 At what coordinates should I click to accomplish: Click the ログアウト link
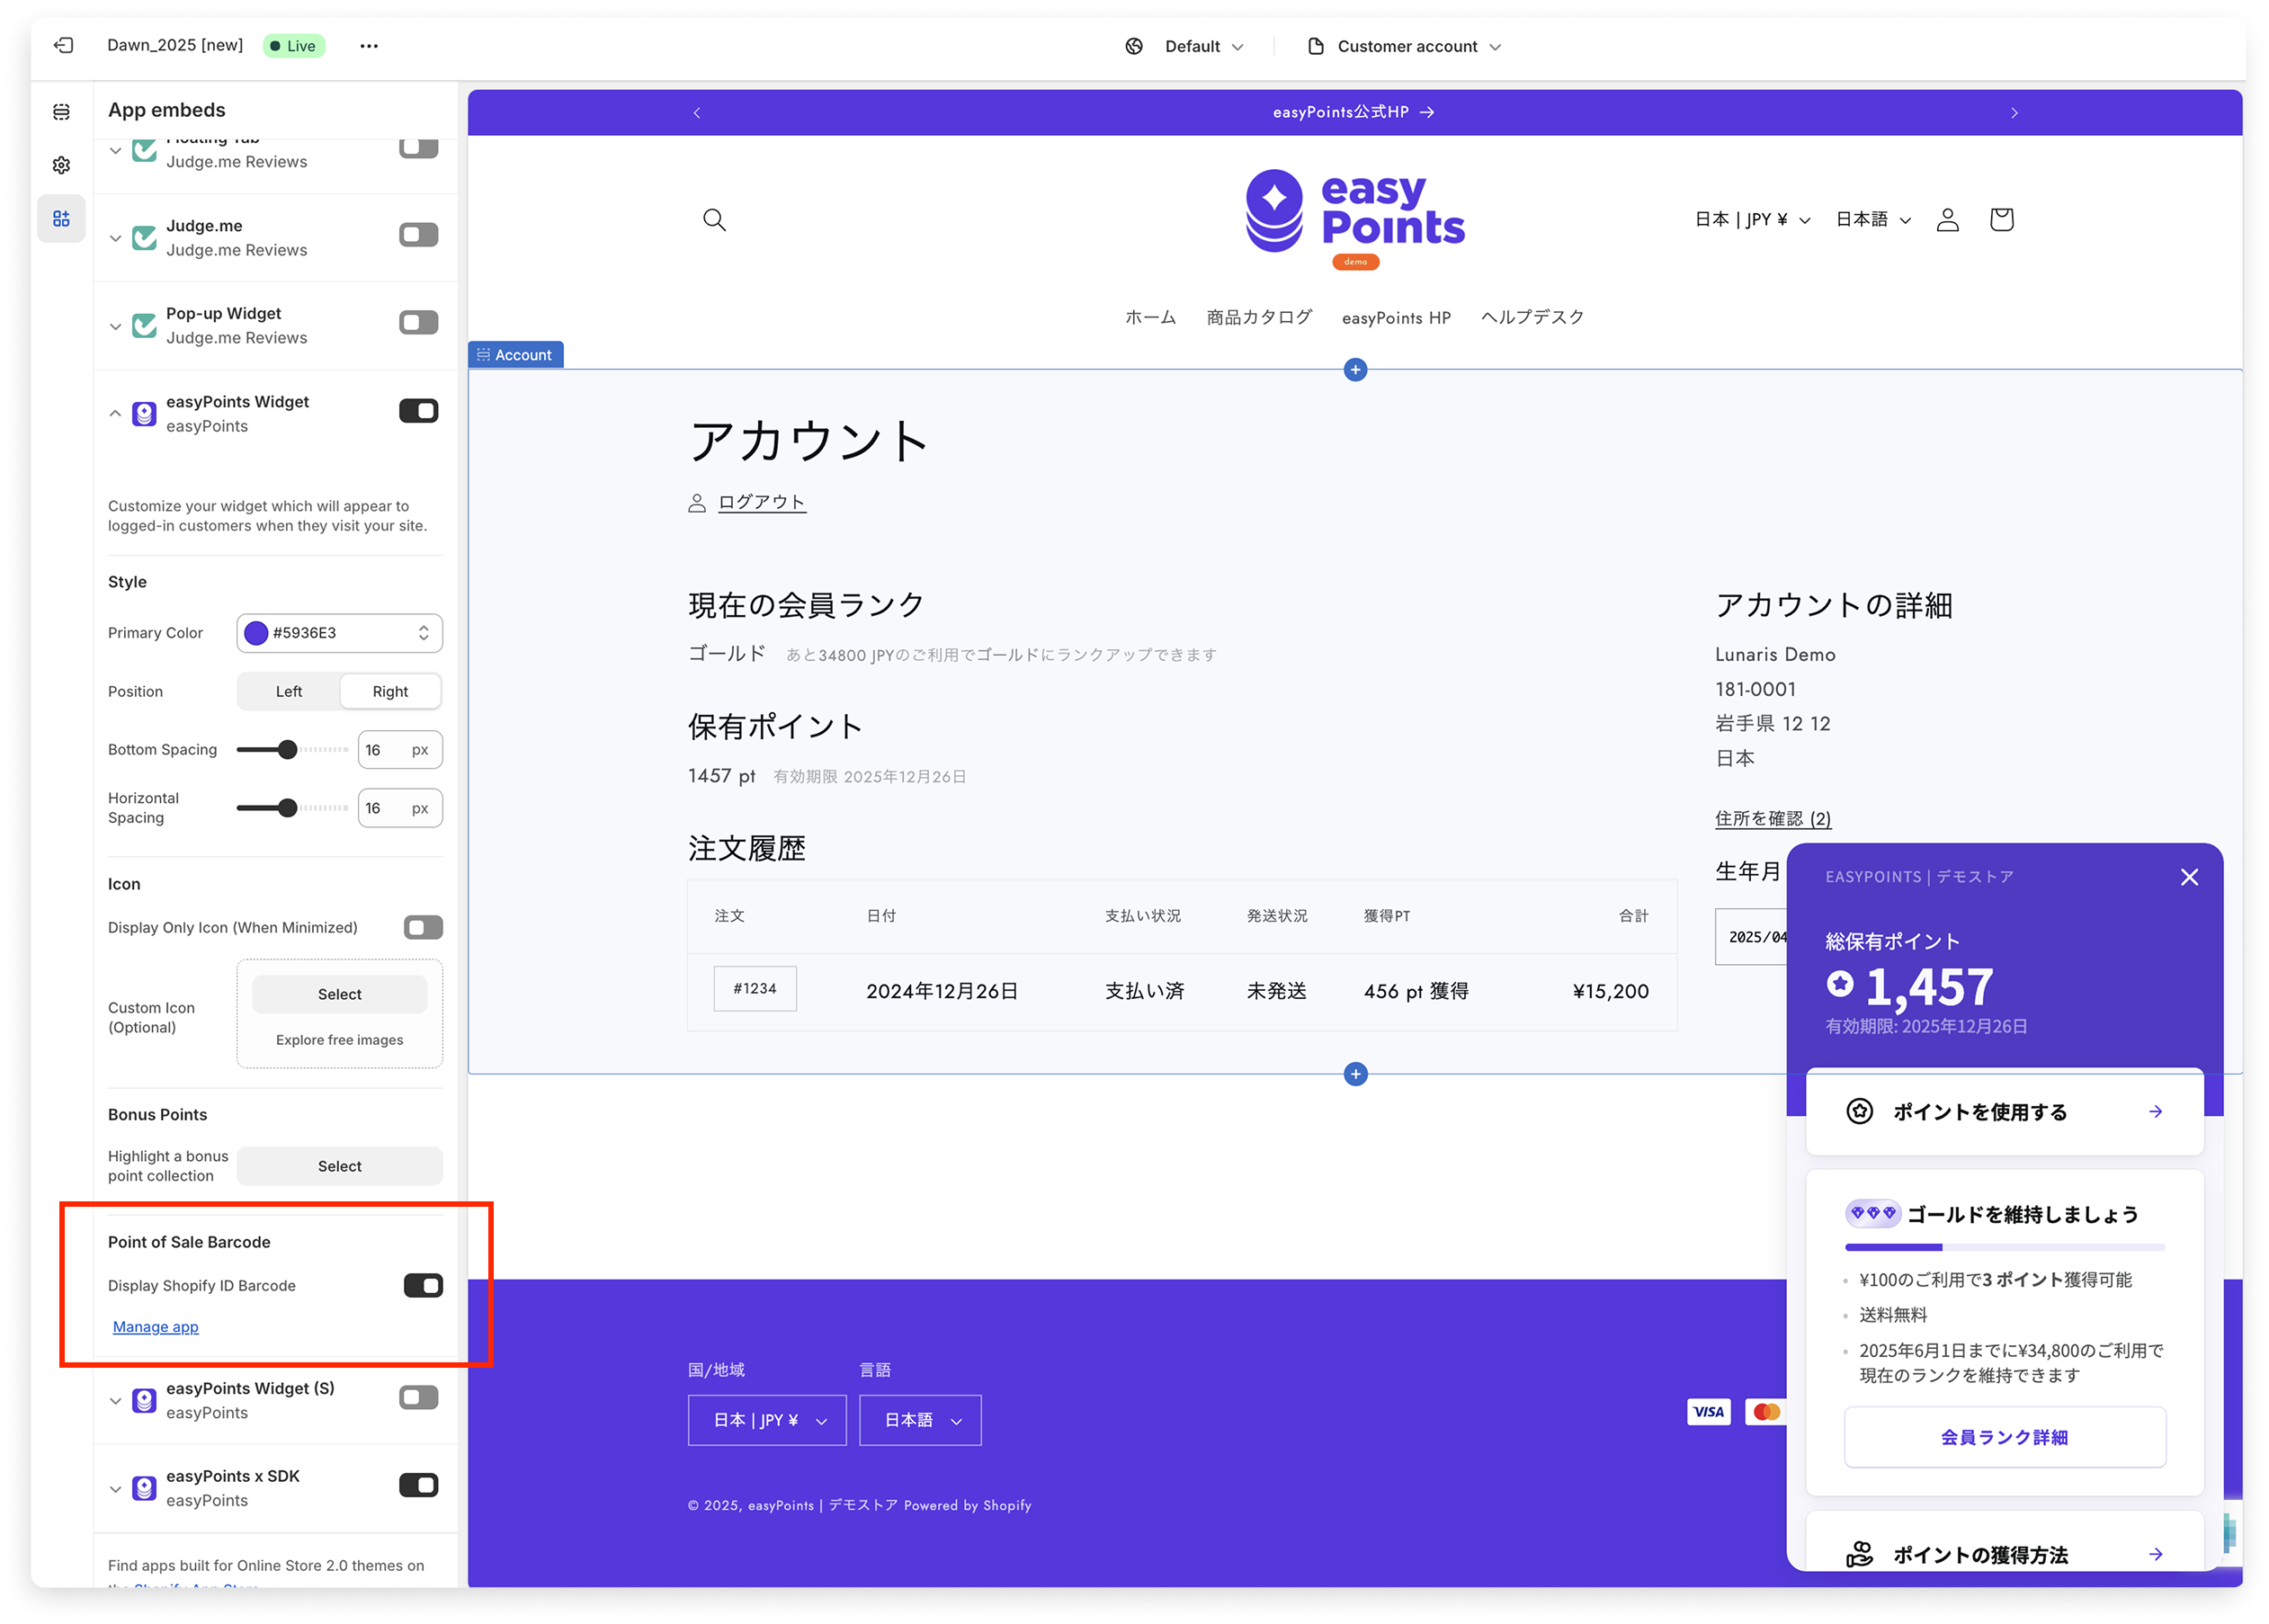[762, 502]
